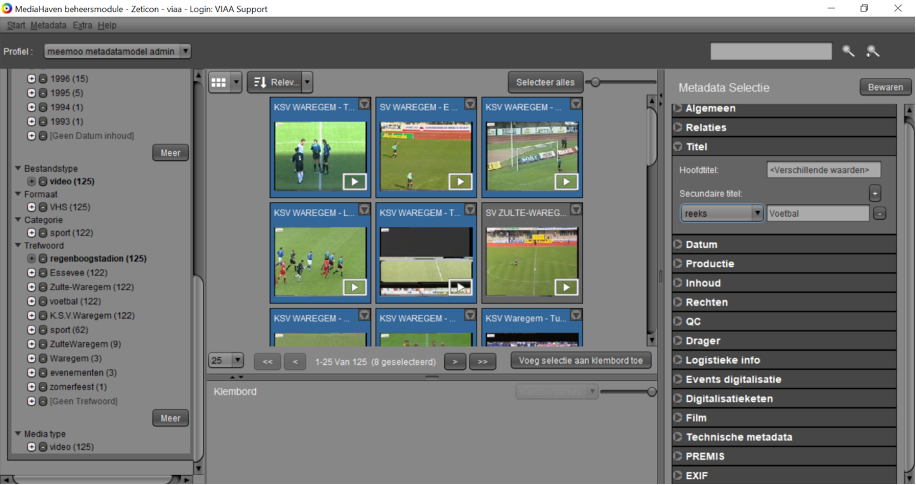Exclude Zulte-Waregem (122) keyword minus icon
916x485 pixels.
43,287
